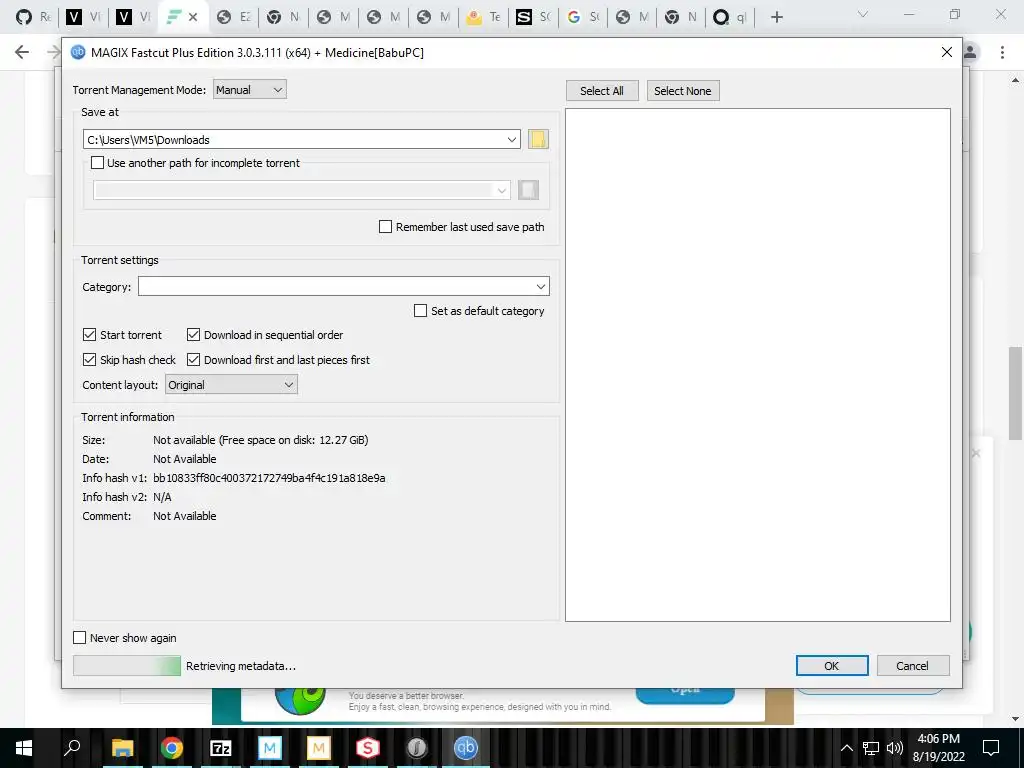Click the Select None button
Viewport: 1024px width, 768px height.
pyautogui.click(x=682, y=91)
